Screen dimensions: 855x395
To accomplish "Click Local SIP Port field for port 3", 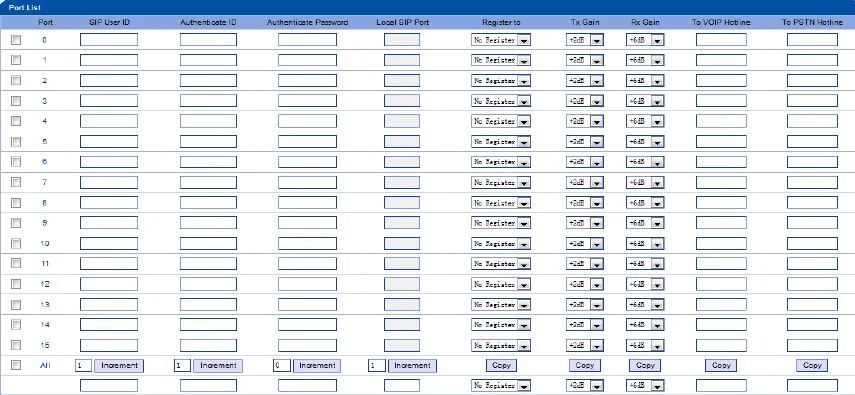I will pos(402,101).
